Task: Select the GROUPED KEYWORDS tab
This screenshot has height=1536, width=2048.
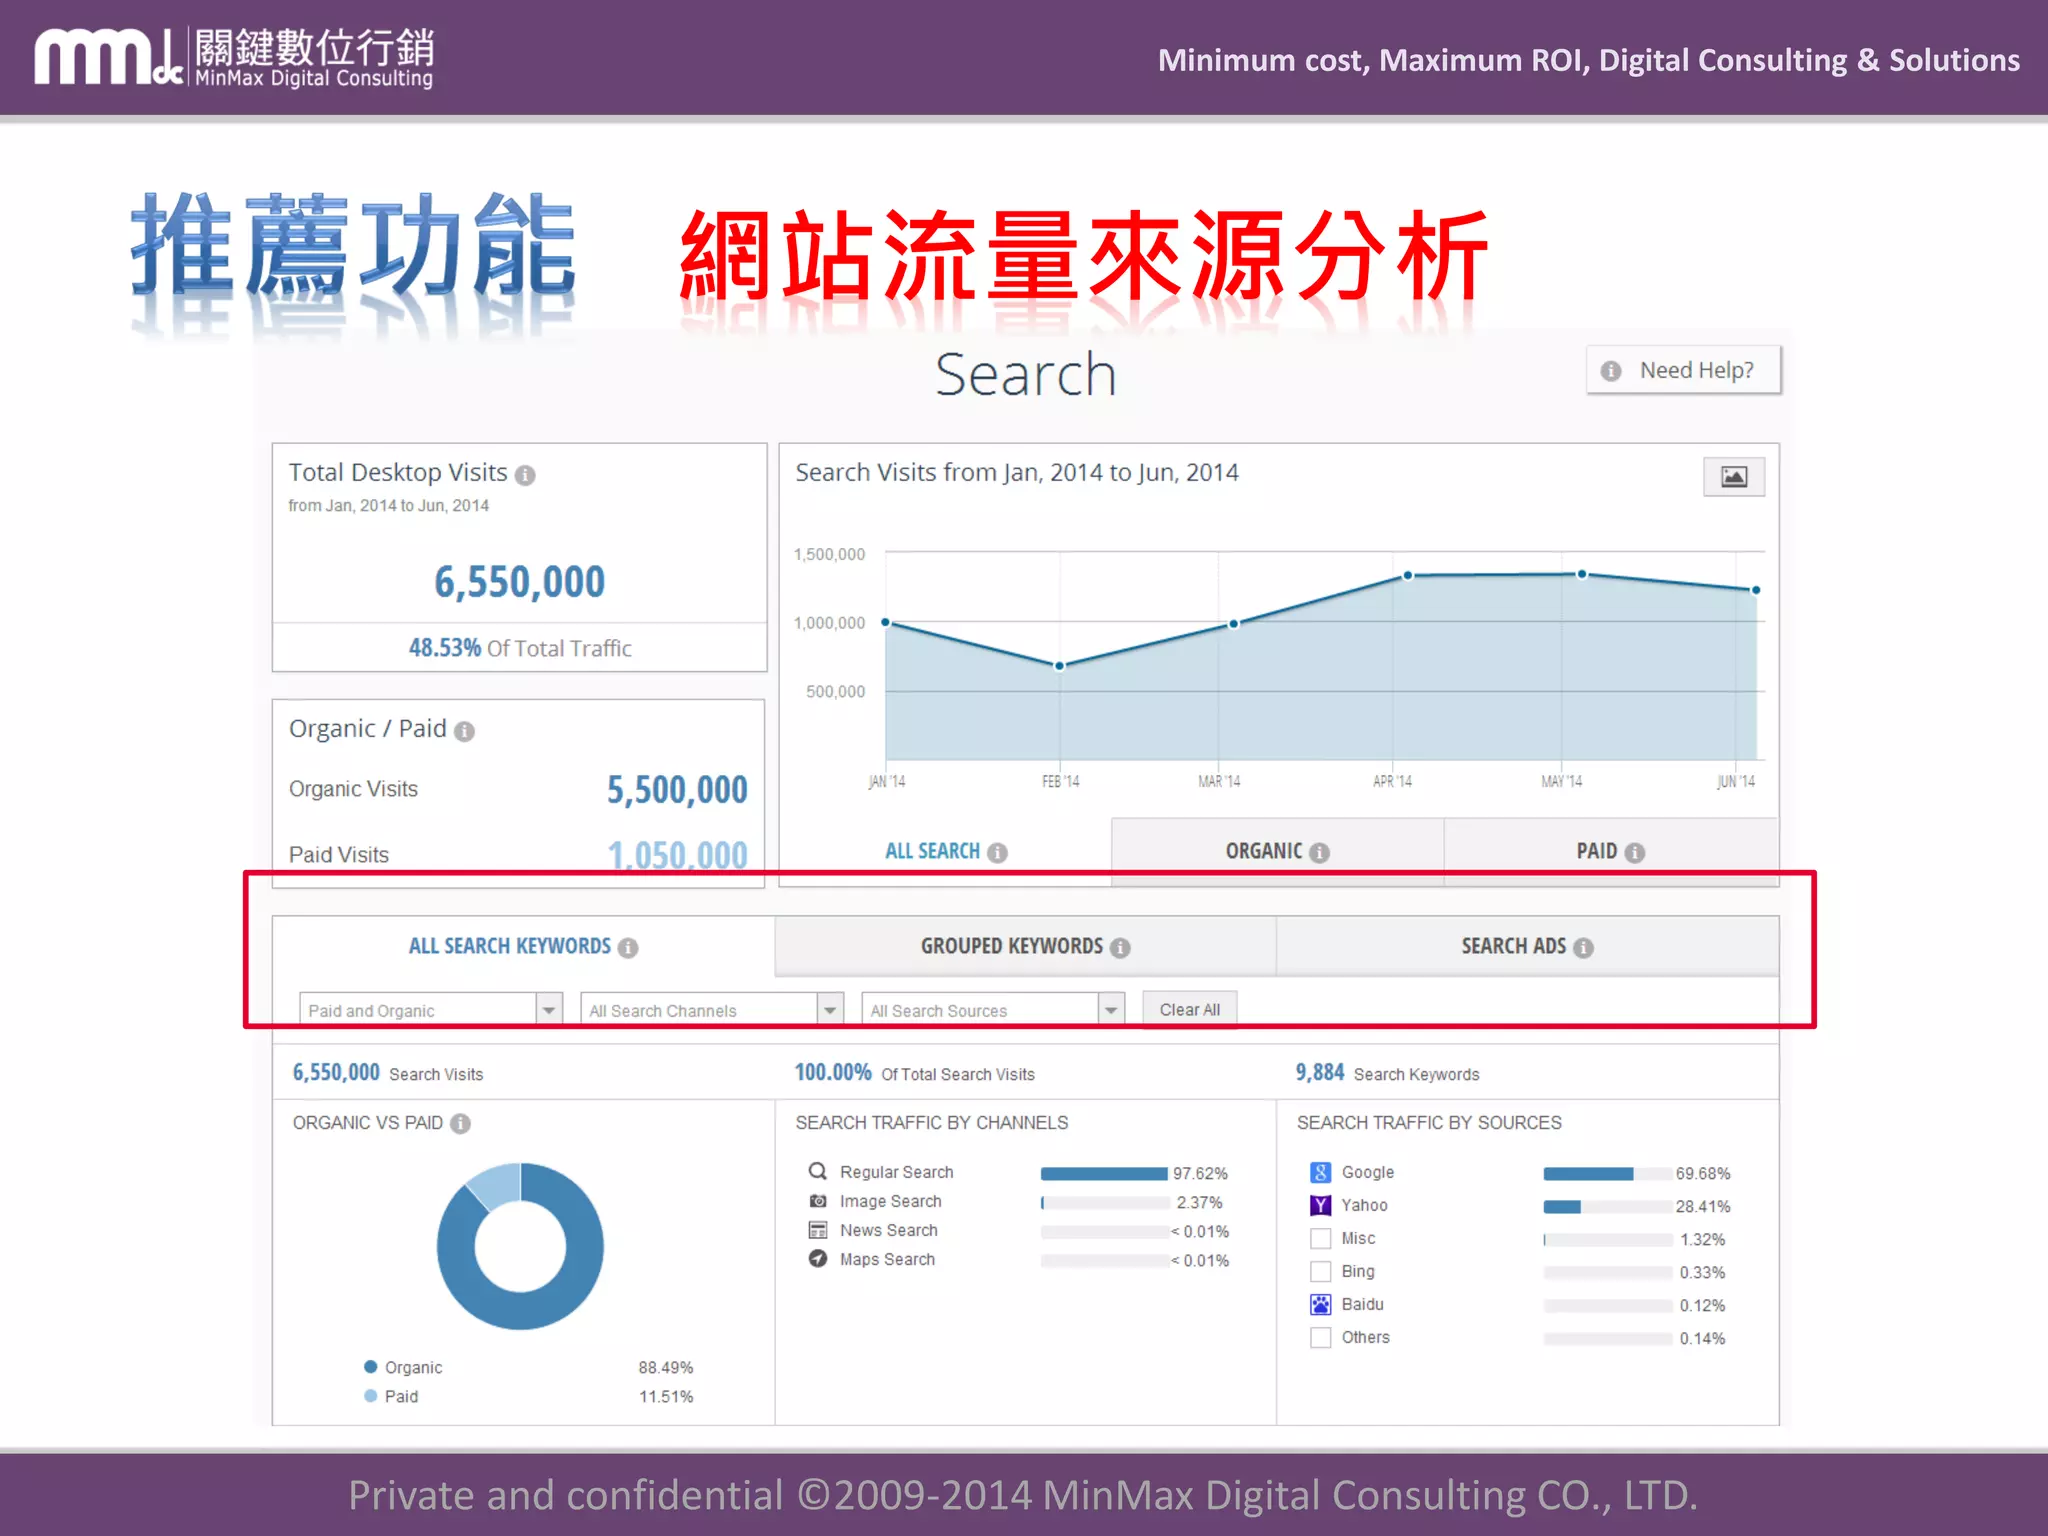Action: point(1025,946)
